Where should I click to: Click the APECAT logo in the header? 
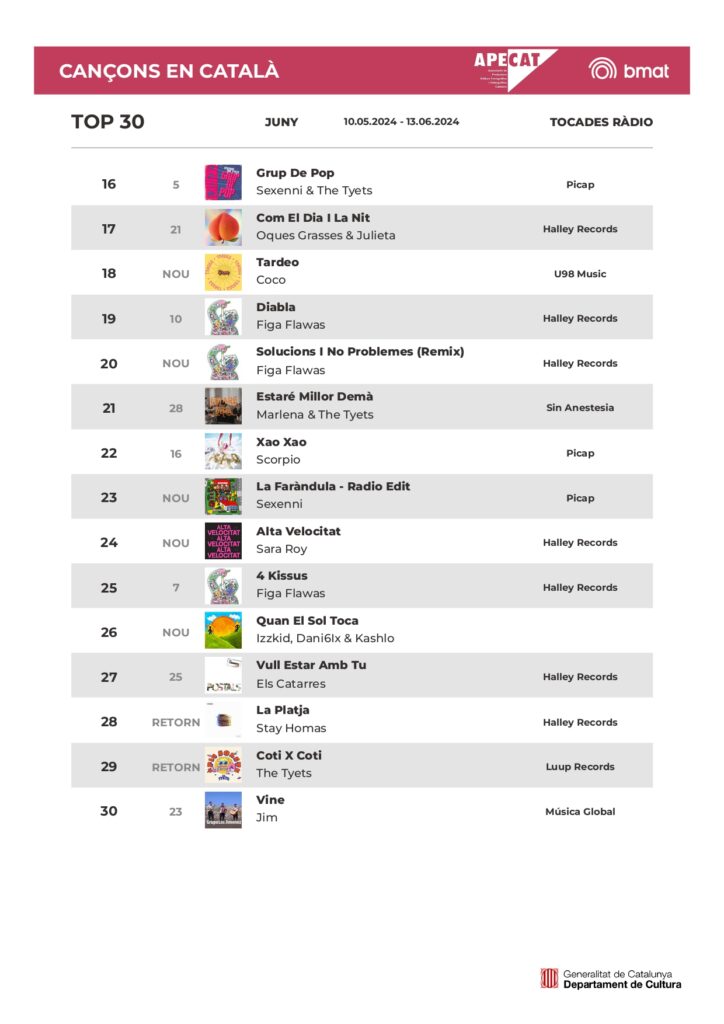coord(513,68)
